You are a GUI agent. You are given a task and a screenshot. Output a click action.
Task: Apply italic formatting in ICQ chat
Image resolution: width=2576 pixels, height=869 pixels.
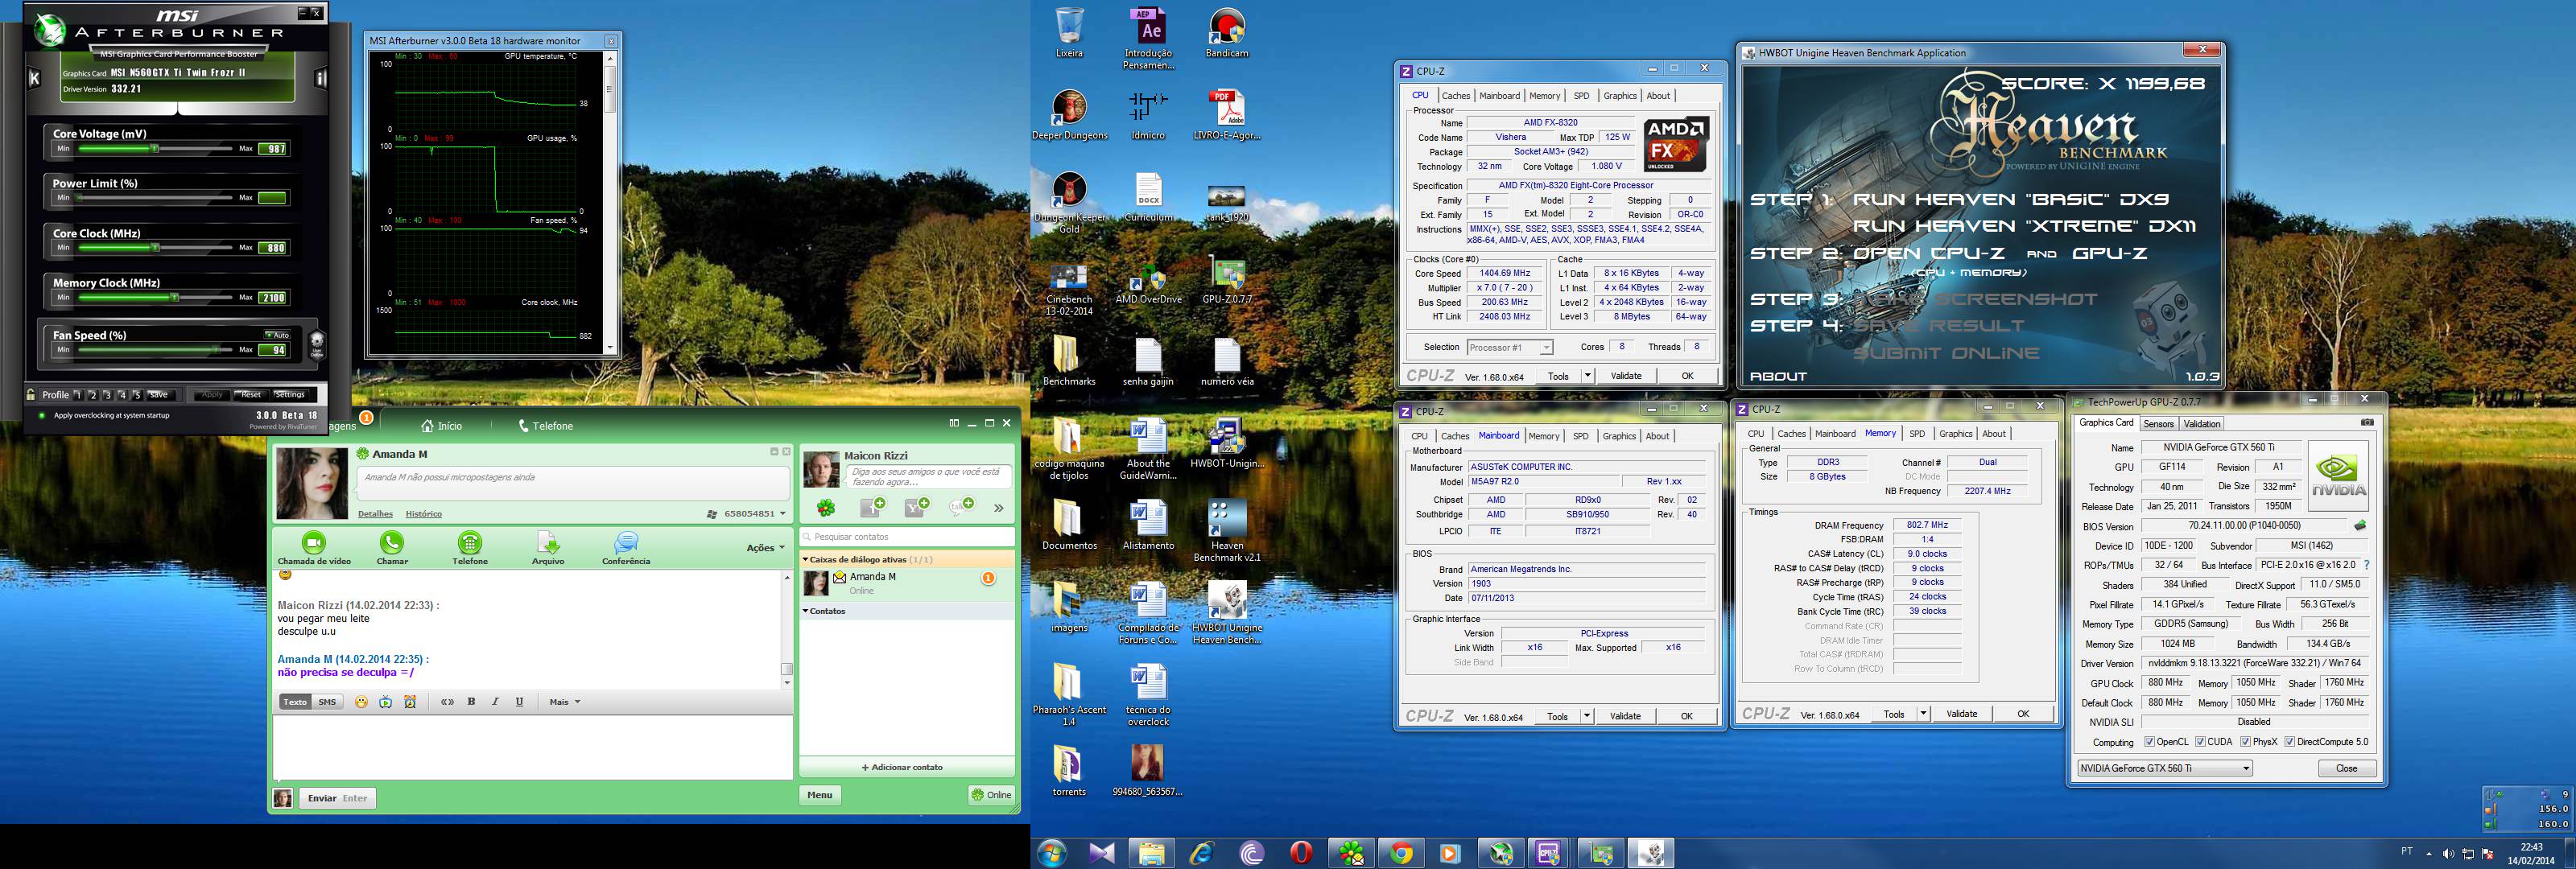pyautogui.click(x=495, y=702)
